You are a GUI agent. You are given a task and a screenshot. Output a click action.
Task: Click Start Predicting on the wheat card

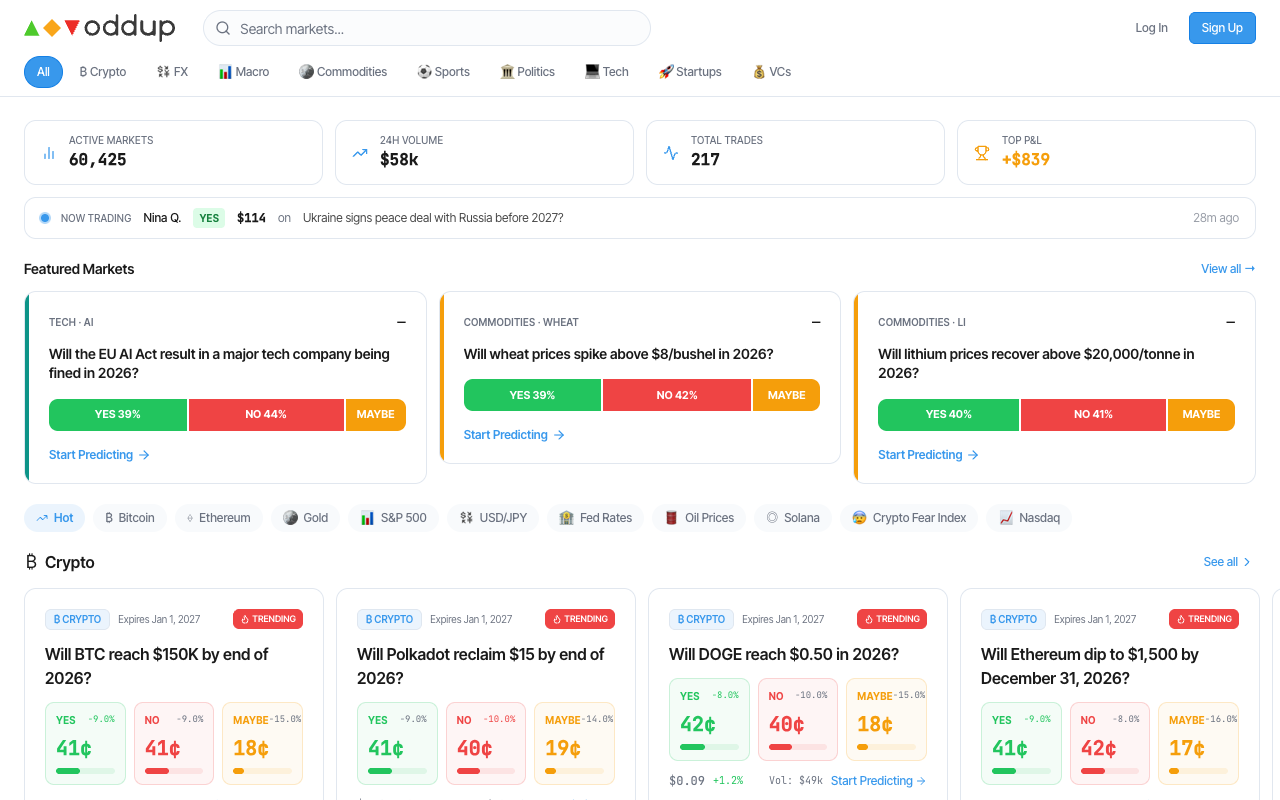pyautogui.click(x=514, y=435)
